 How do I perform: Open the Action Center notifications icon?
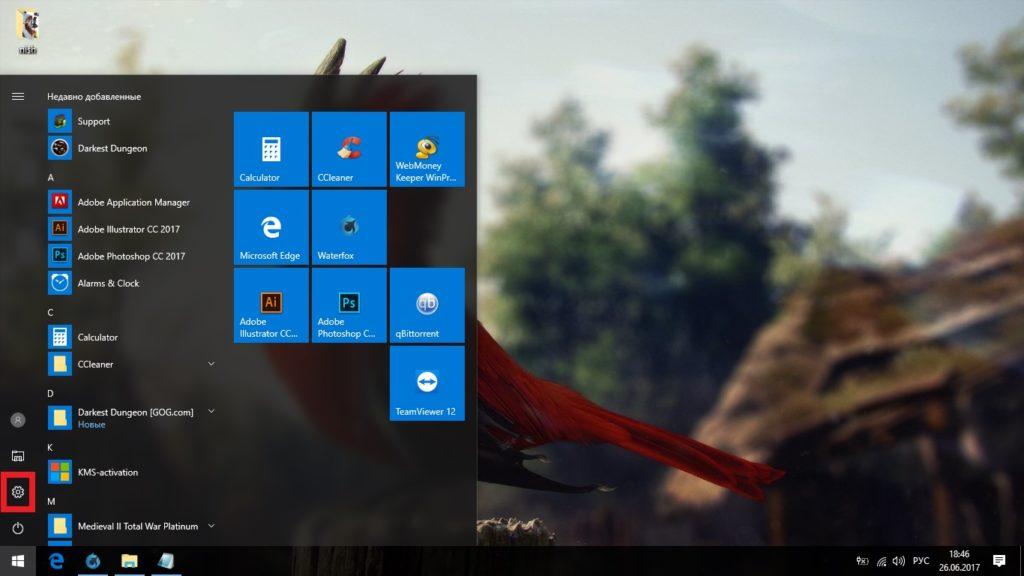(999, 561)
